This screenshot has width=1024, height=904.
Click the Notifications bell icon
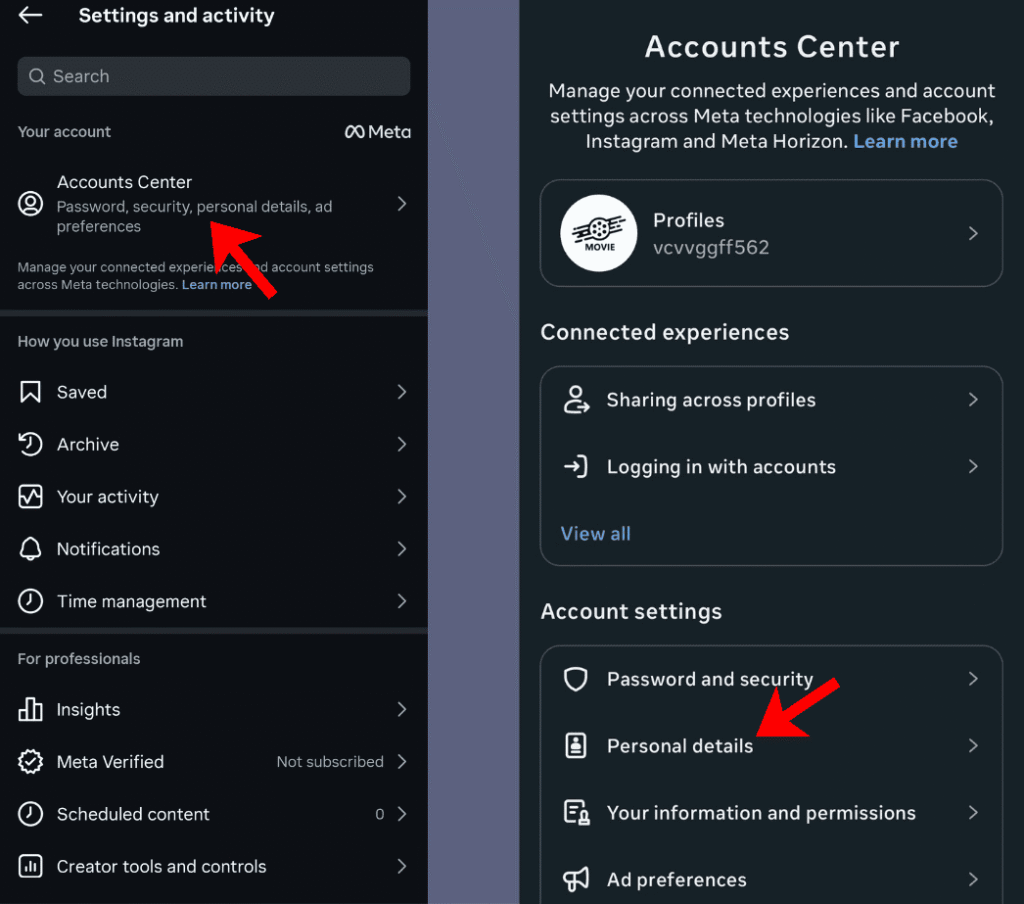click(31, 549)
